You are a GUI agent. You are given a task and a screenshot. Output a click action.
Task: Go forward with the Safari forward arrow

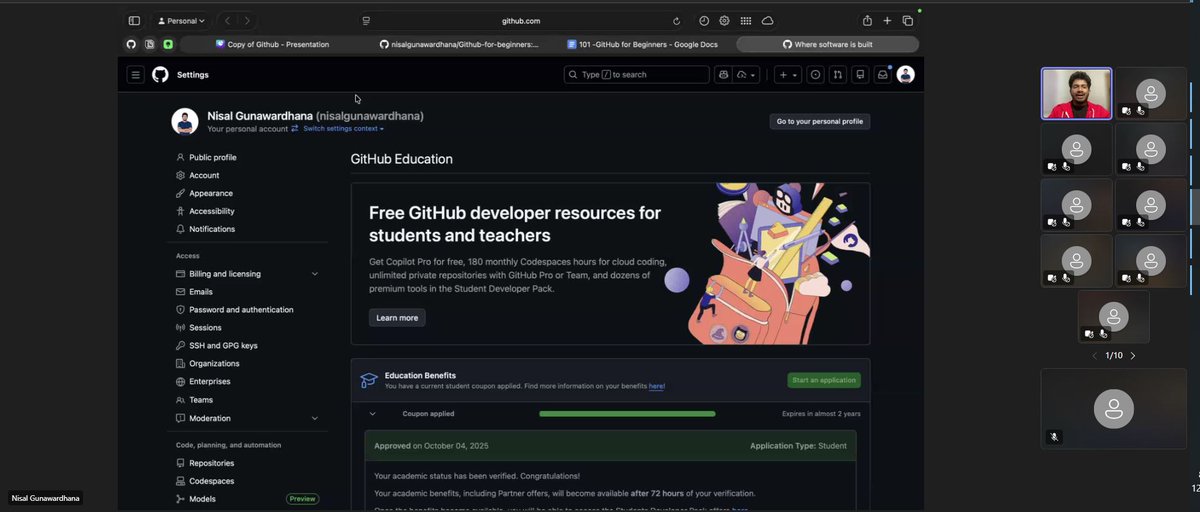[x=247, y=20]
